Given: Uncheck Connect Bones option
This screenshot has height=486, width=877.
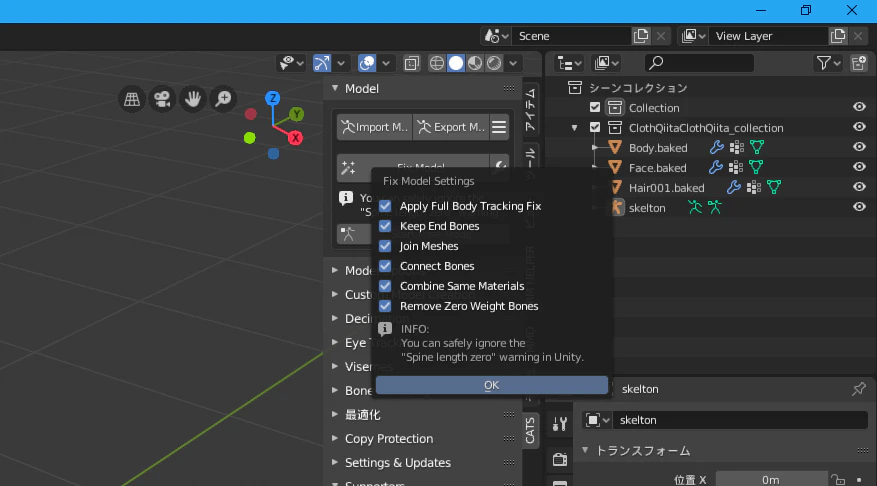Looking at the screenshot, I should point(385,266).
